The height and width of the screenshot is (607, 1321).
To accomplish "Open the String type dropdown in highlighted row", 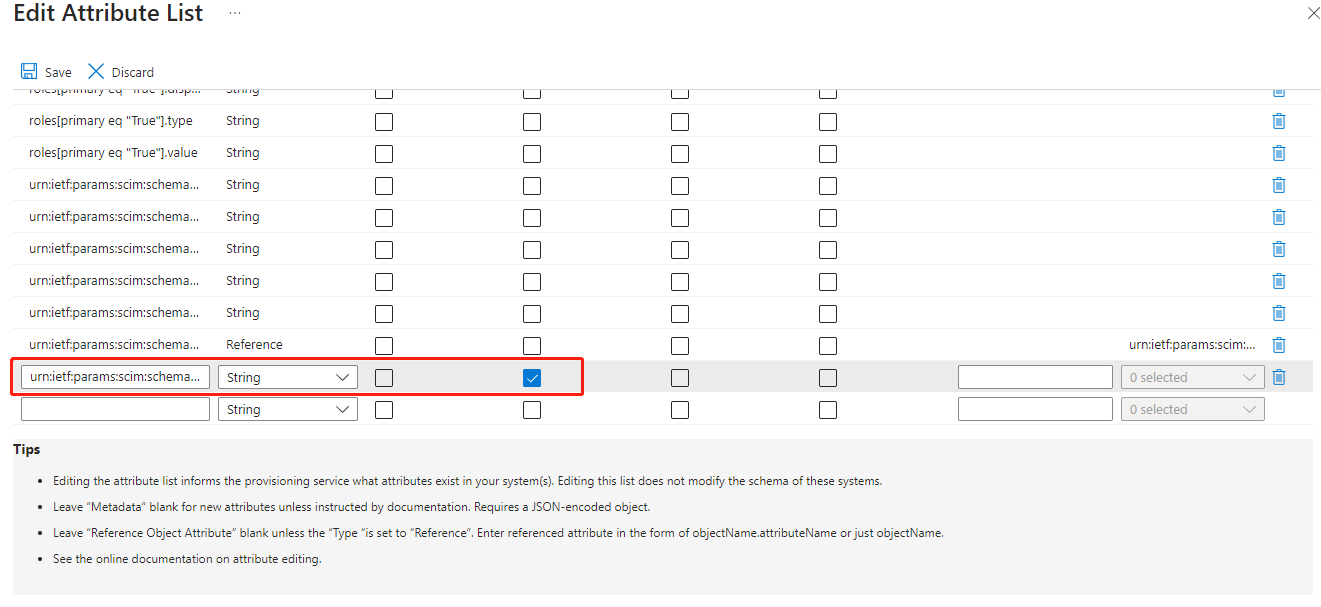I will 288,377.
